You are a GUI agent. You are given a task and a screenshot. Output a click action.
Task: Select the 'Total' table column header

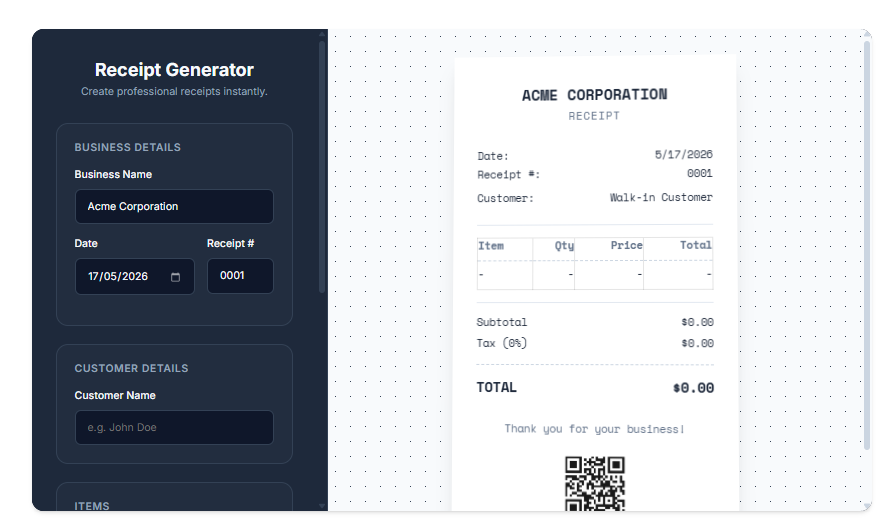pyautogui.click(x=696, y=245)
